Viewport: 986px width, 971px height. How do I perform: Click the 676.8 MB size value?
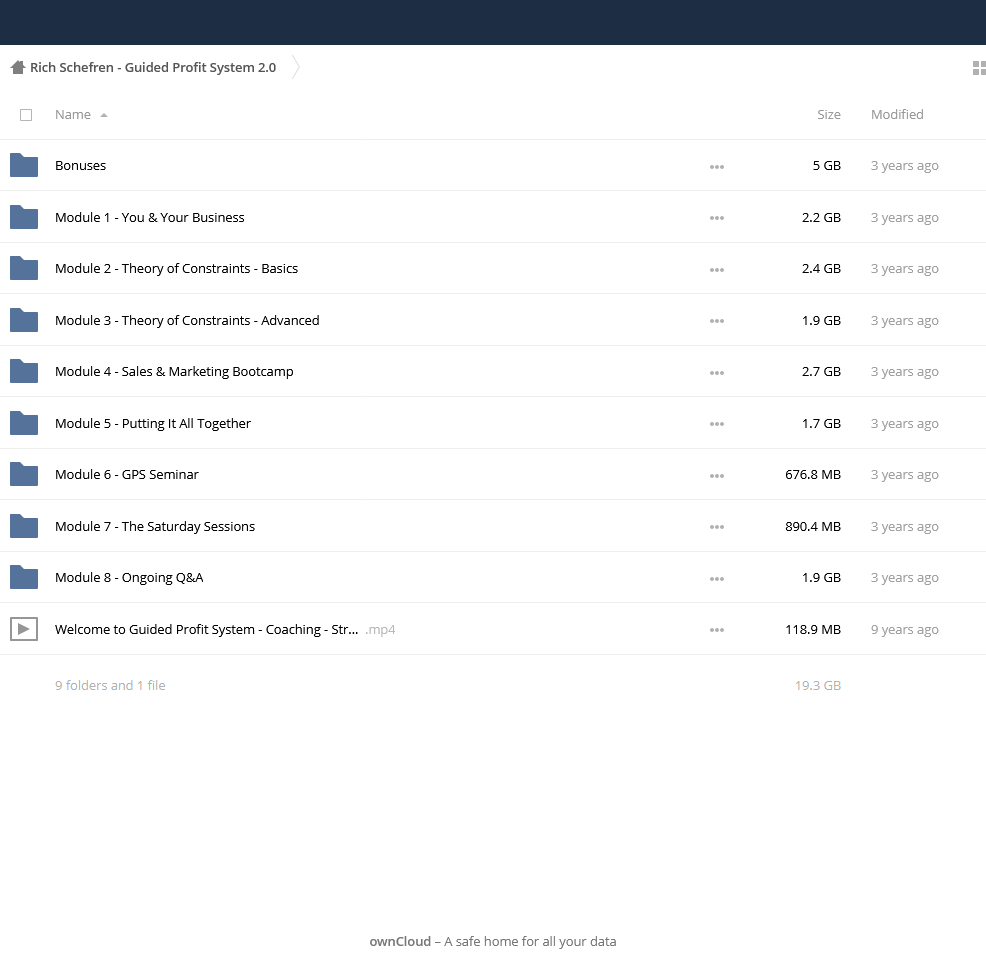click(x=812, y=474)
